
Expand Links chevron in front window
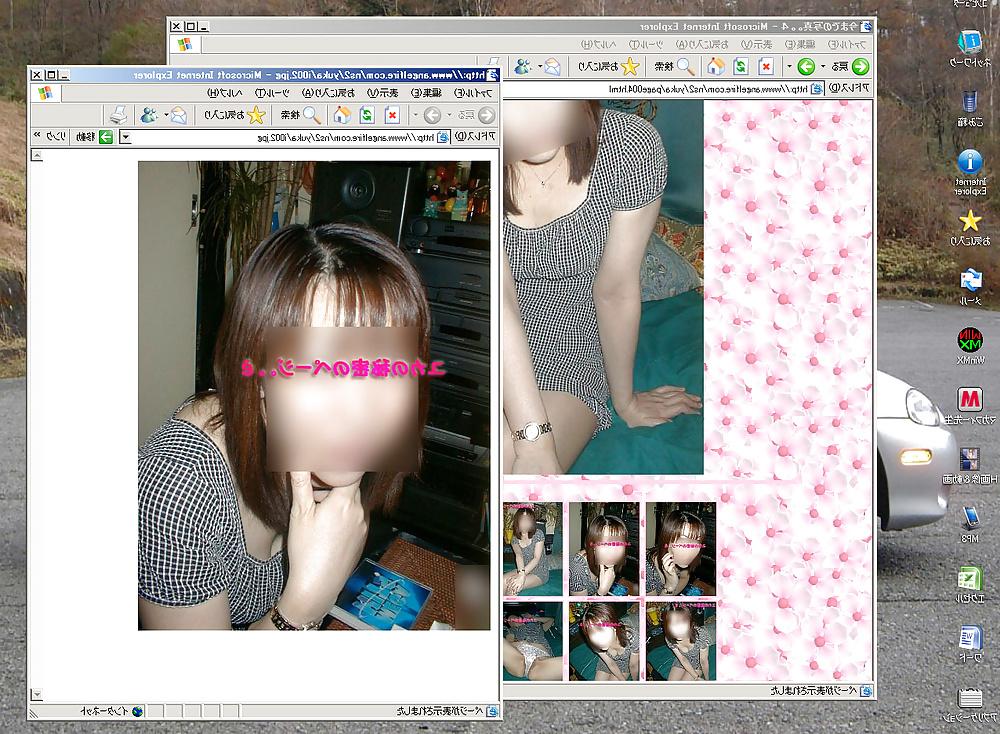[37, 136]
